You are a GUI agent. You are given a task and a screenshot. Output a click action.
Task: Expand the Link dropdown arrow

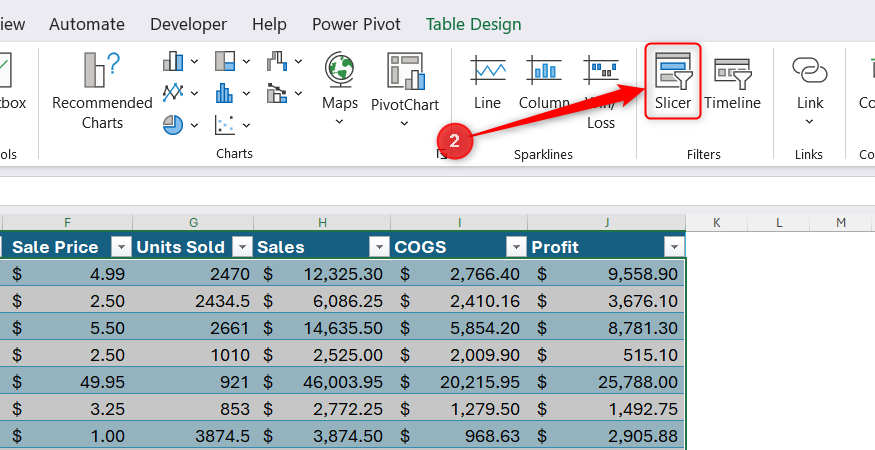(809, 122)
